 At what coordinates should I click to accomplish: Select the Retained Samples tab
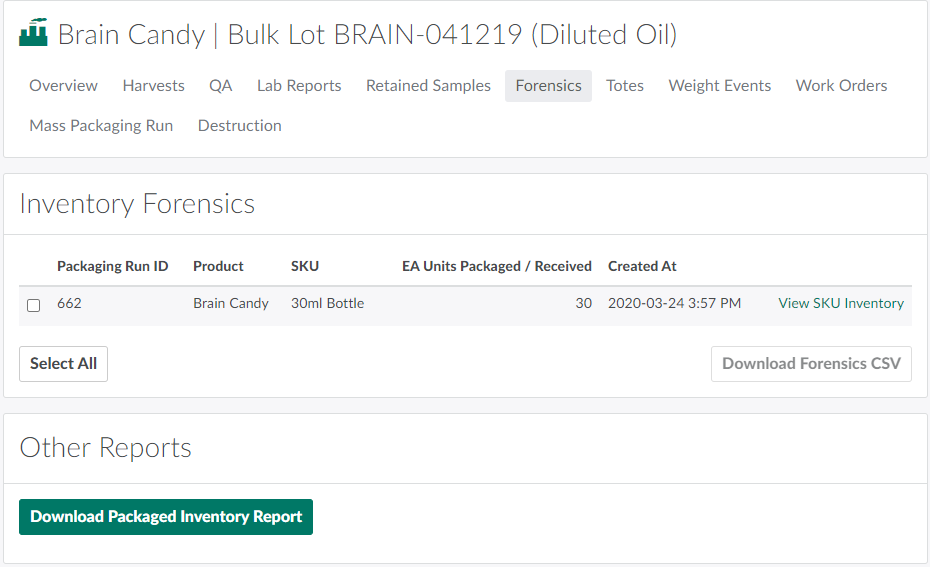point(428,86)
